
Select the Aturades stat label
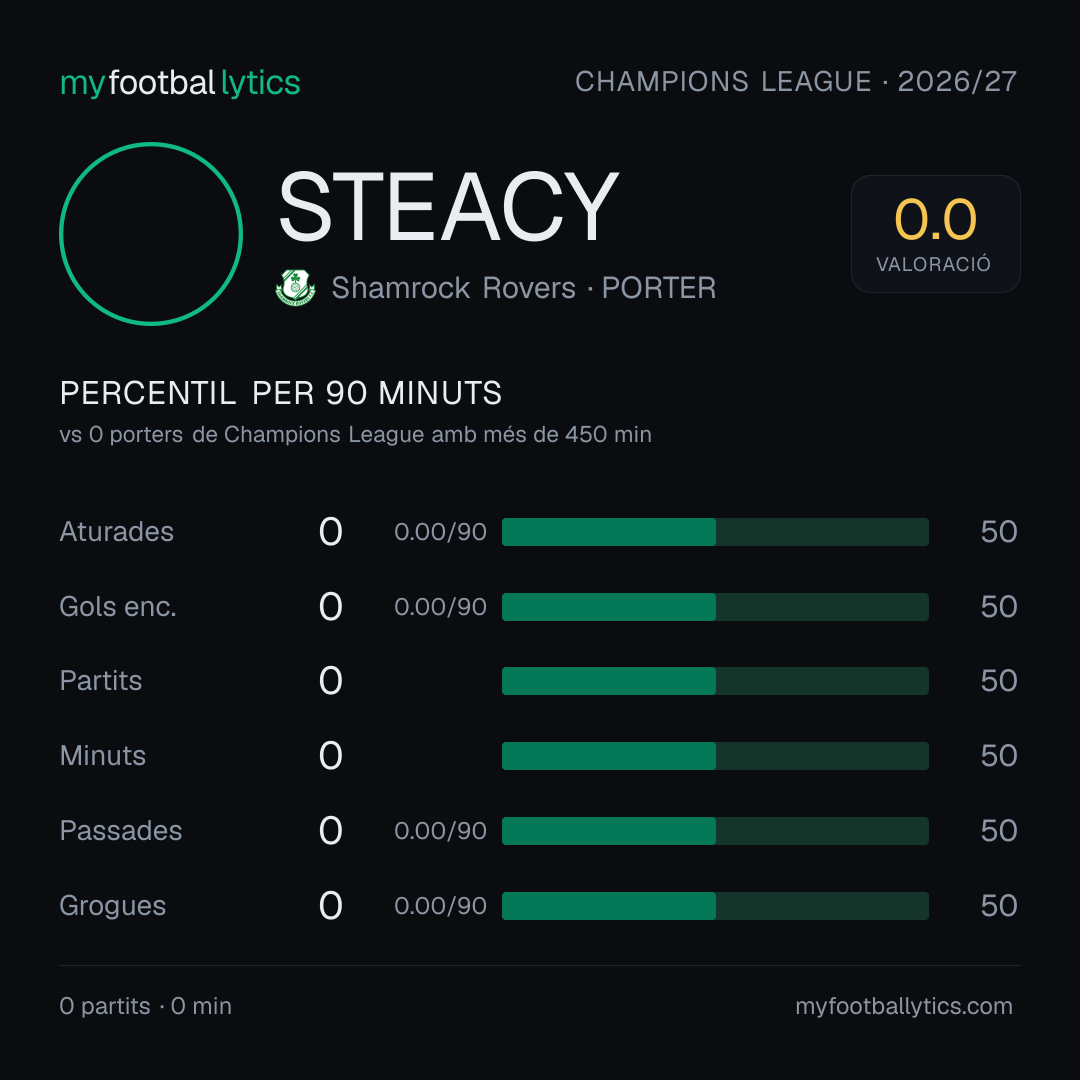[116, 532]
